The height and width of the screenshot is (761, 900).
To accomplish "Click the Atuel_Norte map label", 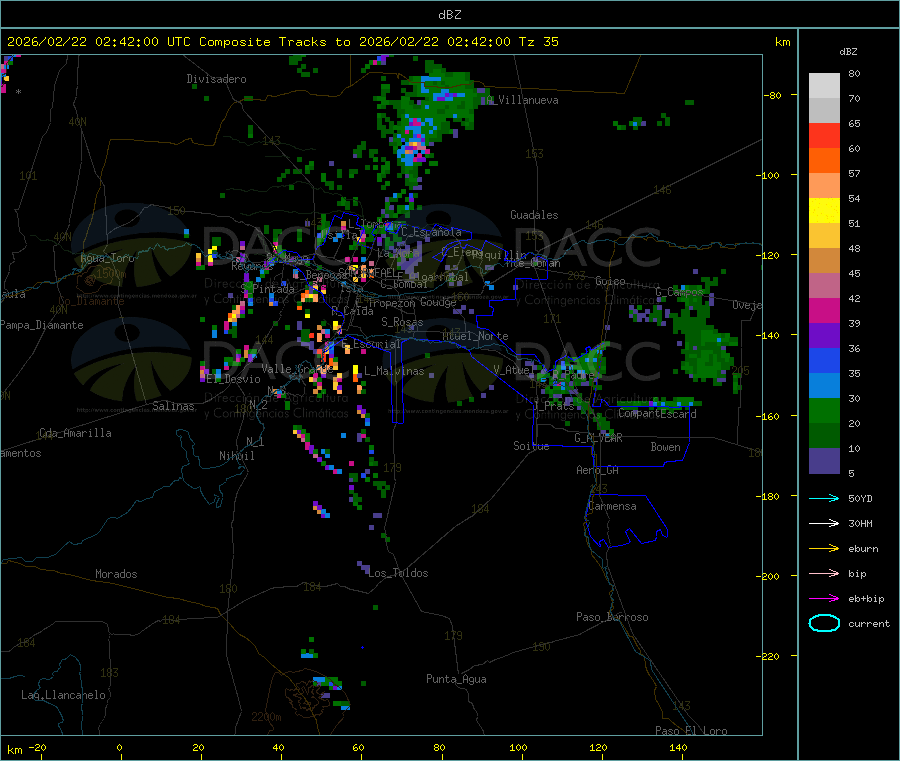I will point(475,336).
